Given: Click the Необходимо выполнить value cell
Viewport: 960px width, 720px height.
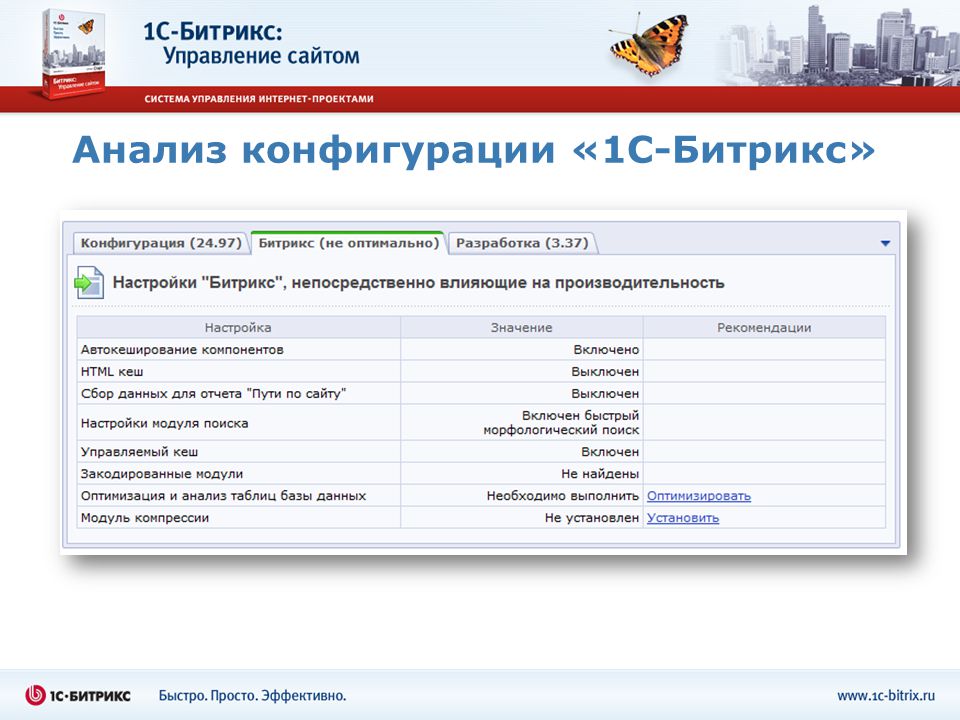Looking at the screenshot, I should tap(522, 496).
